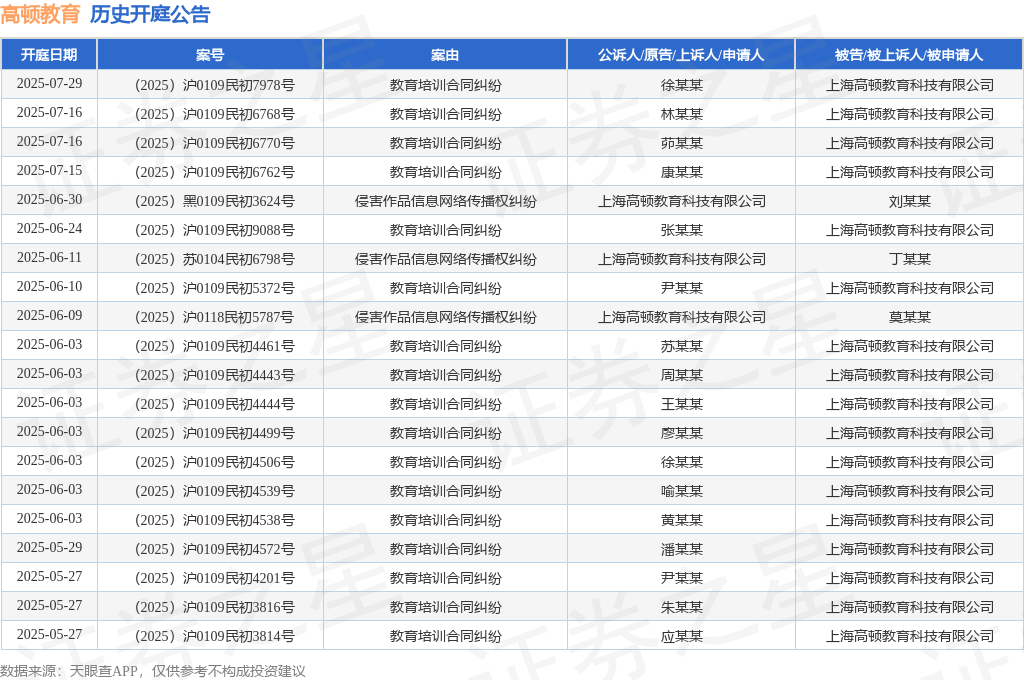Select case number 沪0109民初4461号
The height and width of the screenshot is (680, 1024).
(215, 346)
